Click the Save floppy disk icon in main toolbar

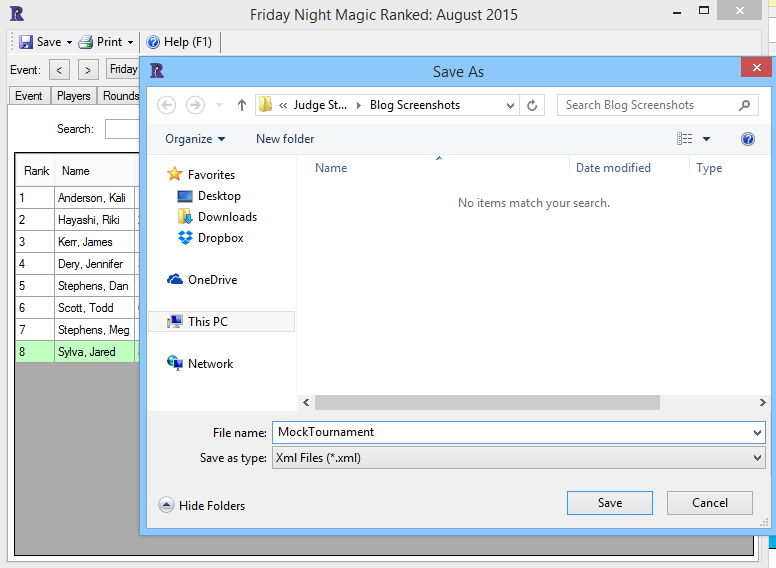(x=26, y=42)
